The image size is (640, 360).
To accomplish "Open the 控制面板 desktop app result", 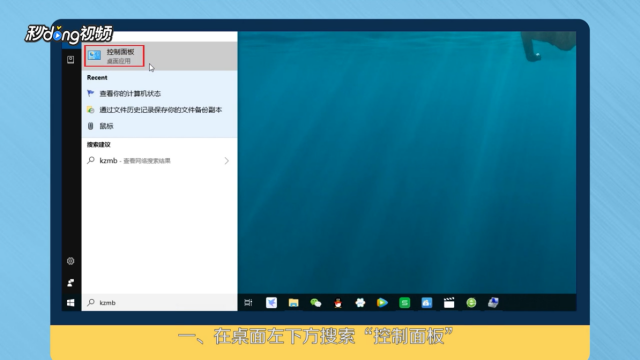I will click(159, 56).
